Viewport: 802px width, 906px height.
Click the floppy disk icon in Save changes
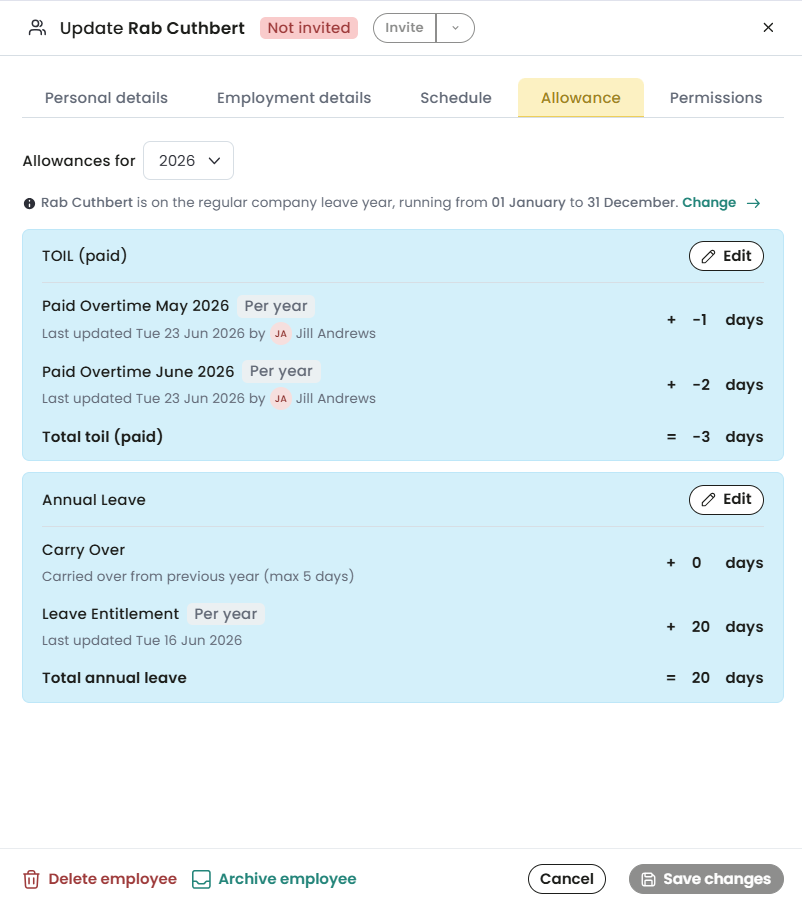click(648, 879)
